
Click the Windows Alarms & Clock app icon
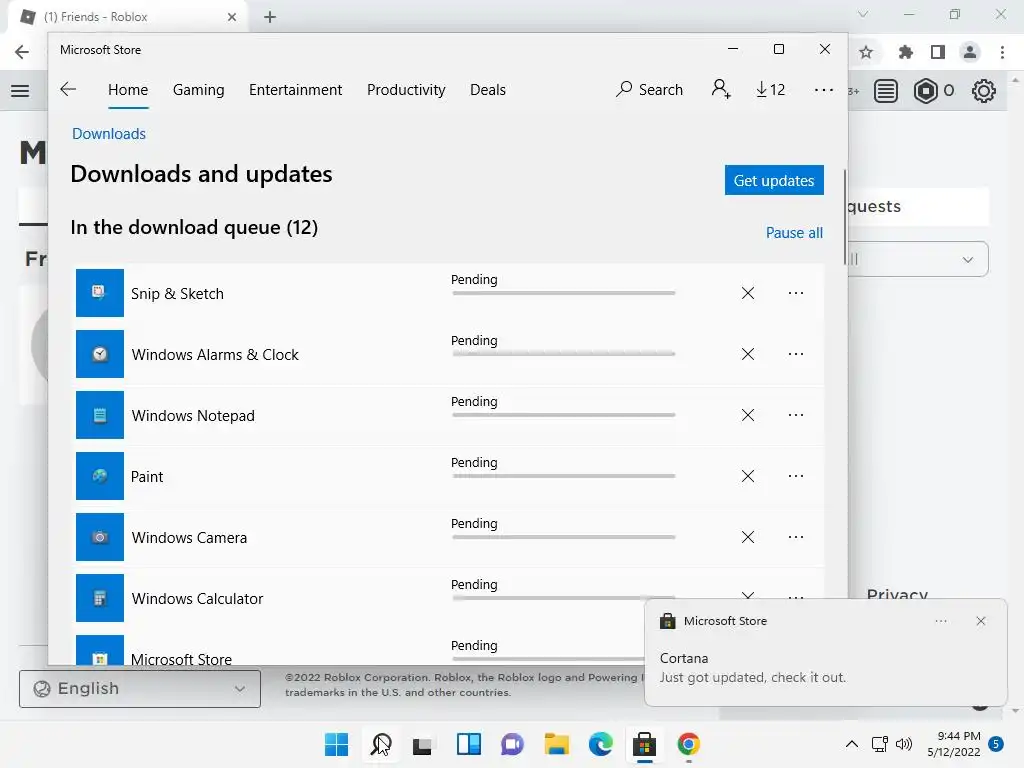pyautogui.click(x=100, y=354)
